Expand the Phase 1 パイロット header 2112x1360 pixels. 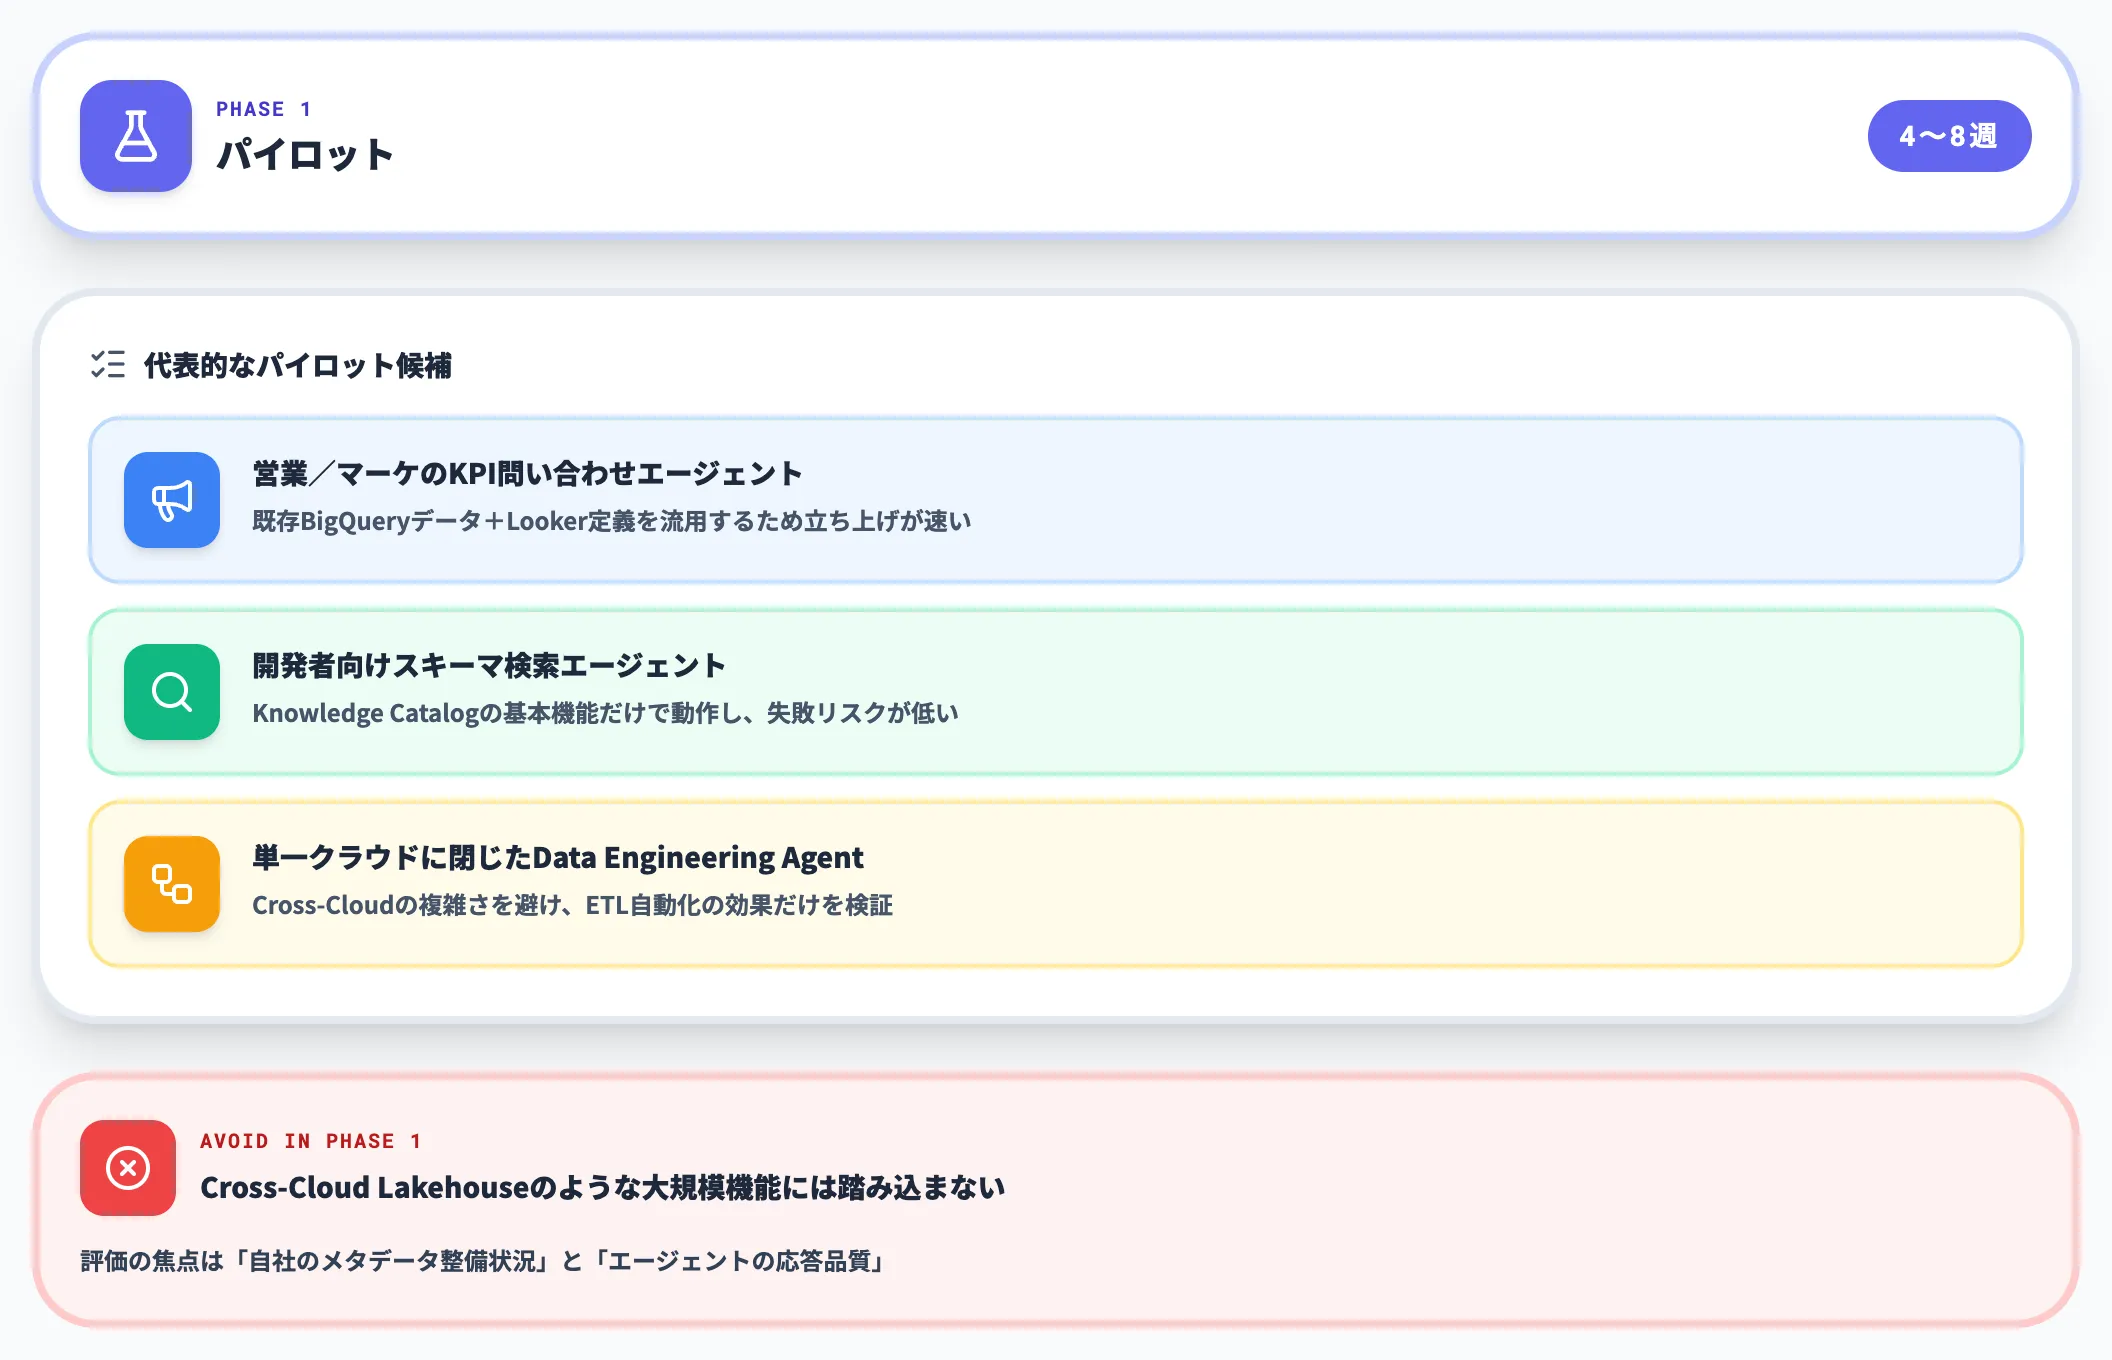coord(1056,136)
